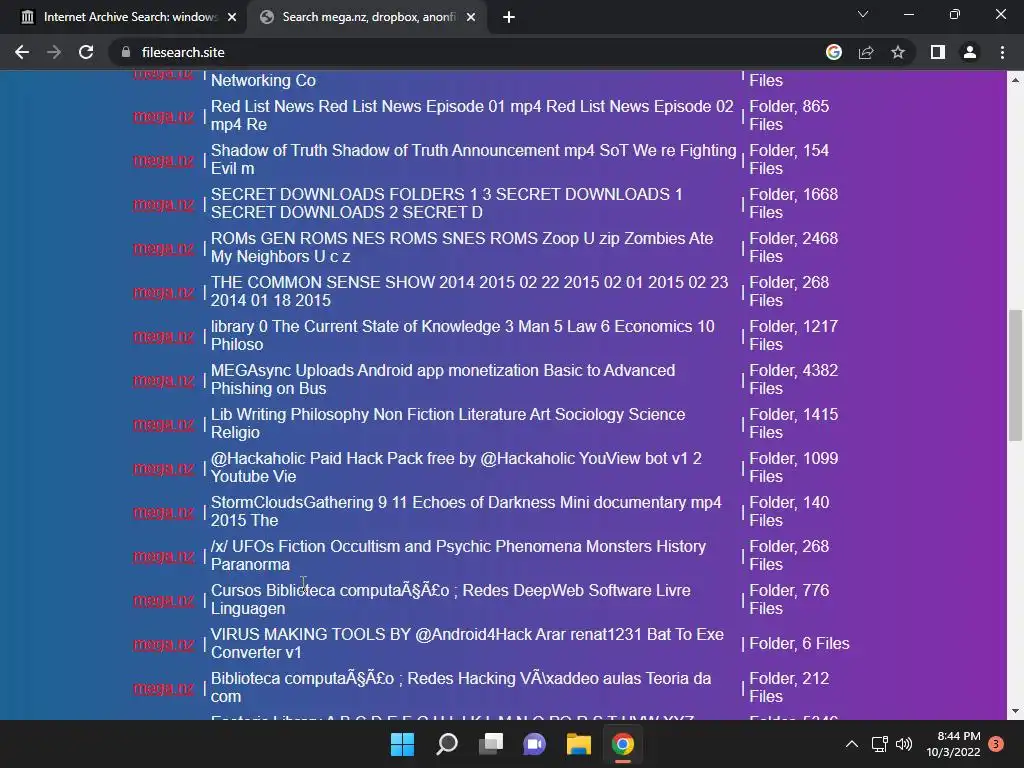Image resolution: width=1024 pixels, height=768 pixels.
Task: Open the Chrome side panel
Action: pos(938,52)
